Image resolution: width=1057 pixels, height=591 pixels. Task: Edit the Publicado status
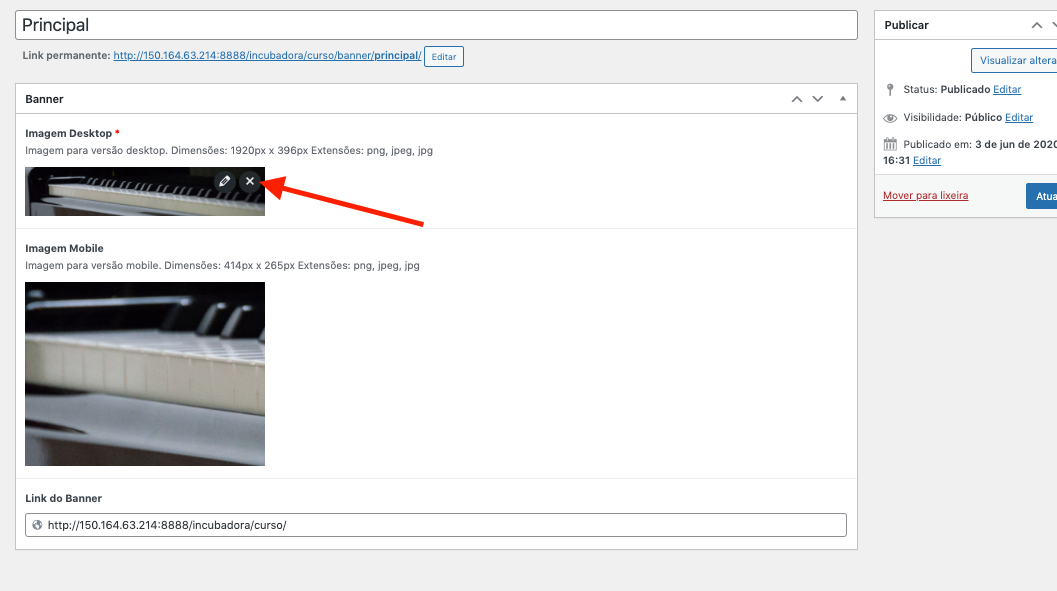pos(1007,90)
